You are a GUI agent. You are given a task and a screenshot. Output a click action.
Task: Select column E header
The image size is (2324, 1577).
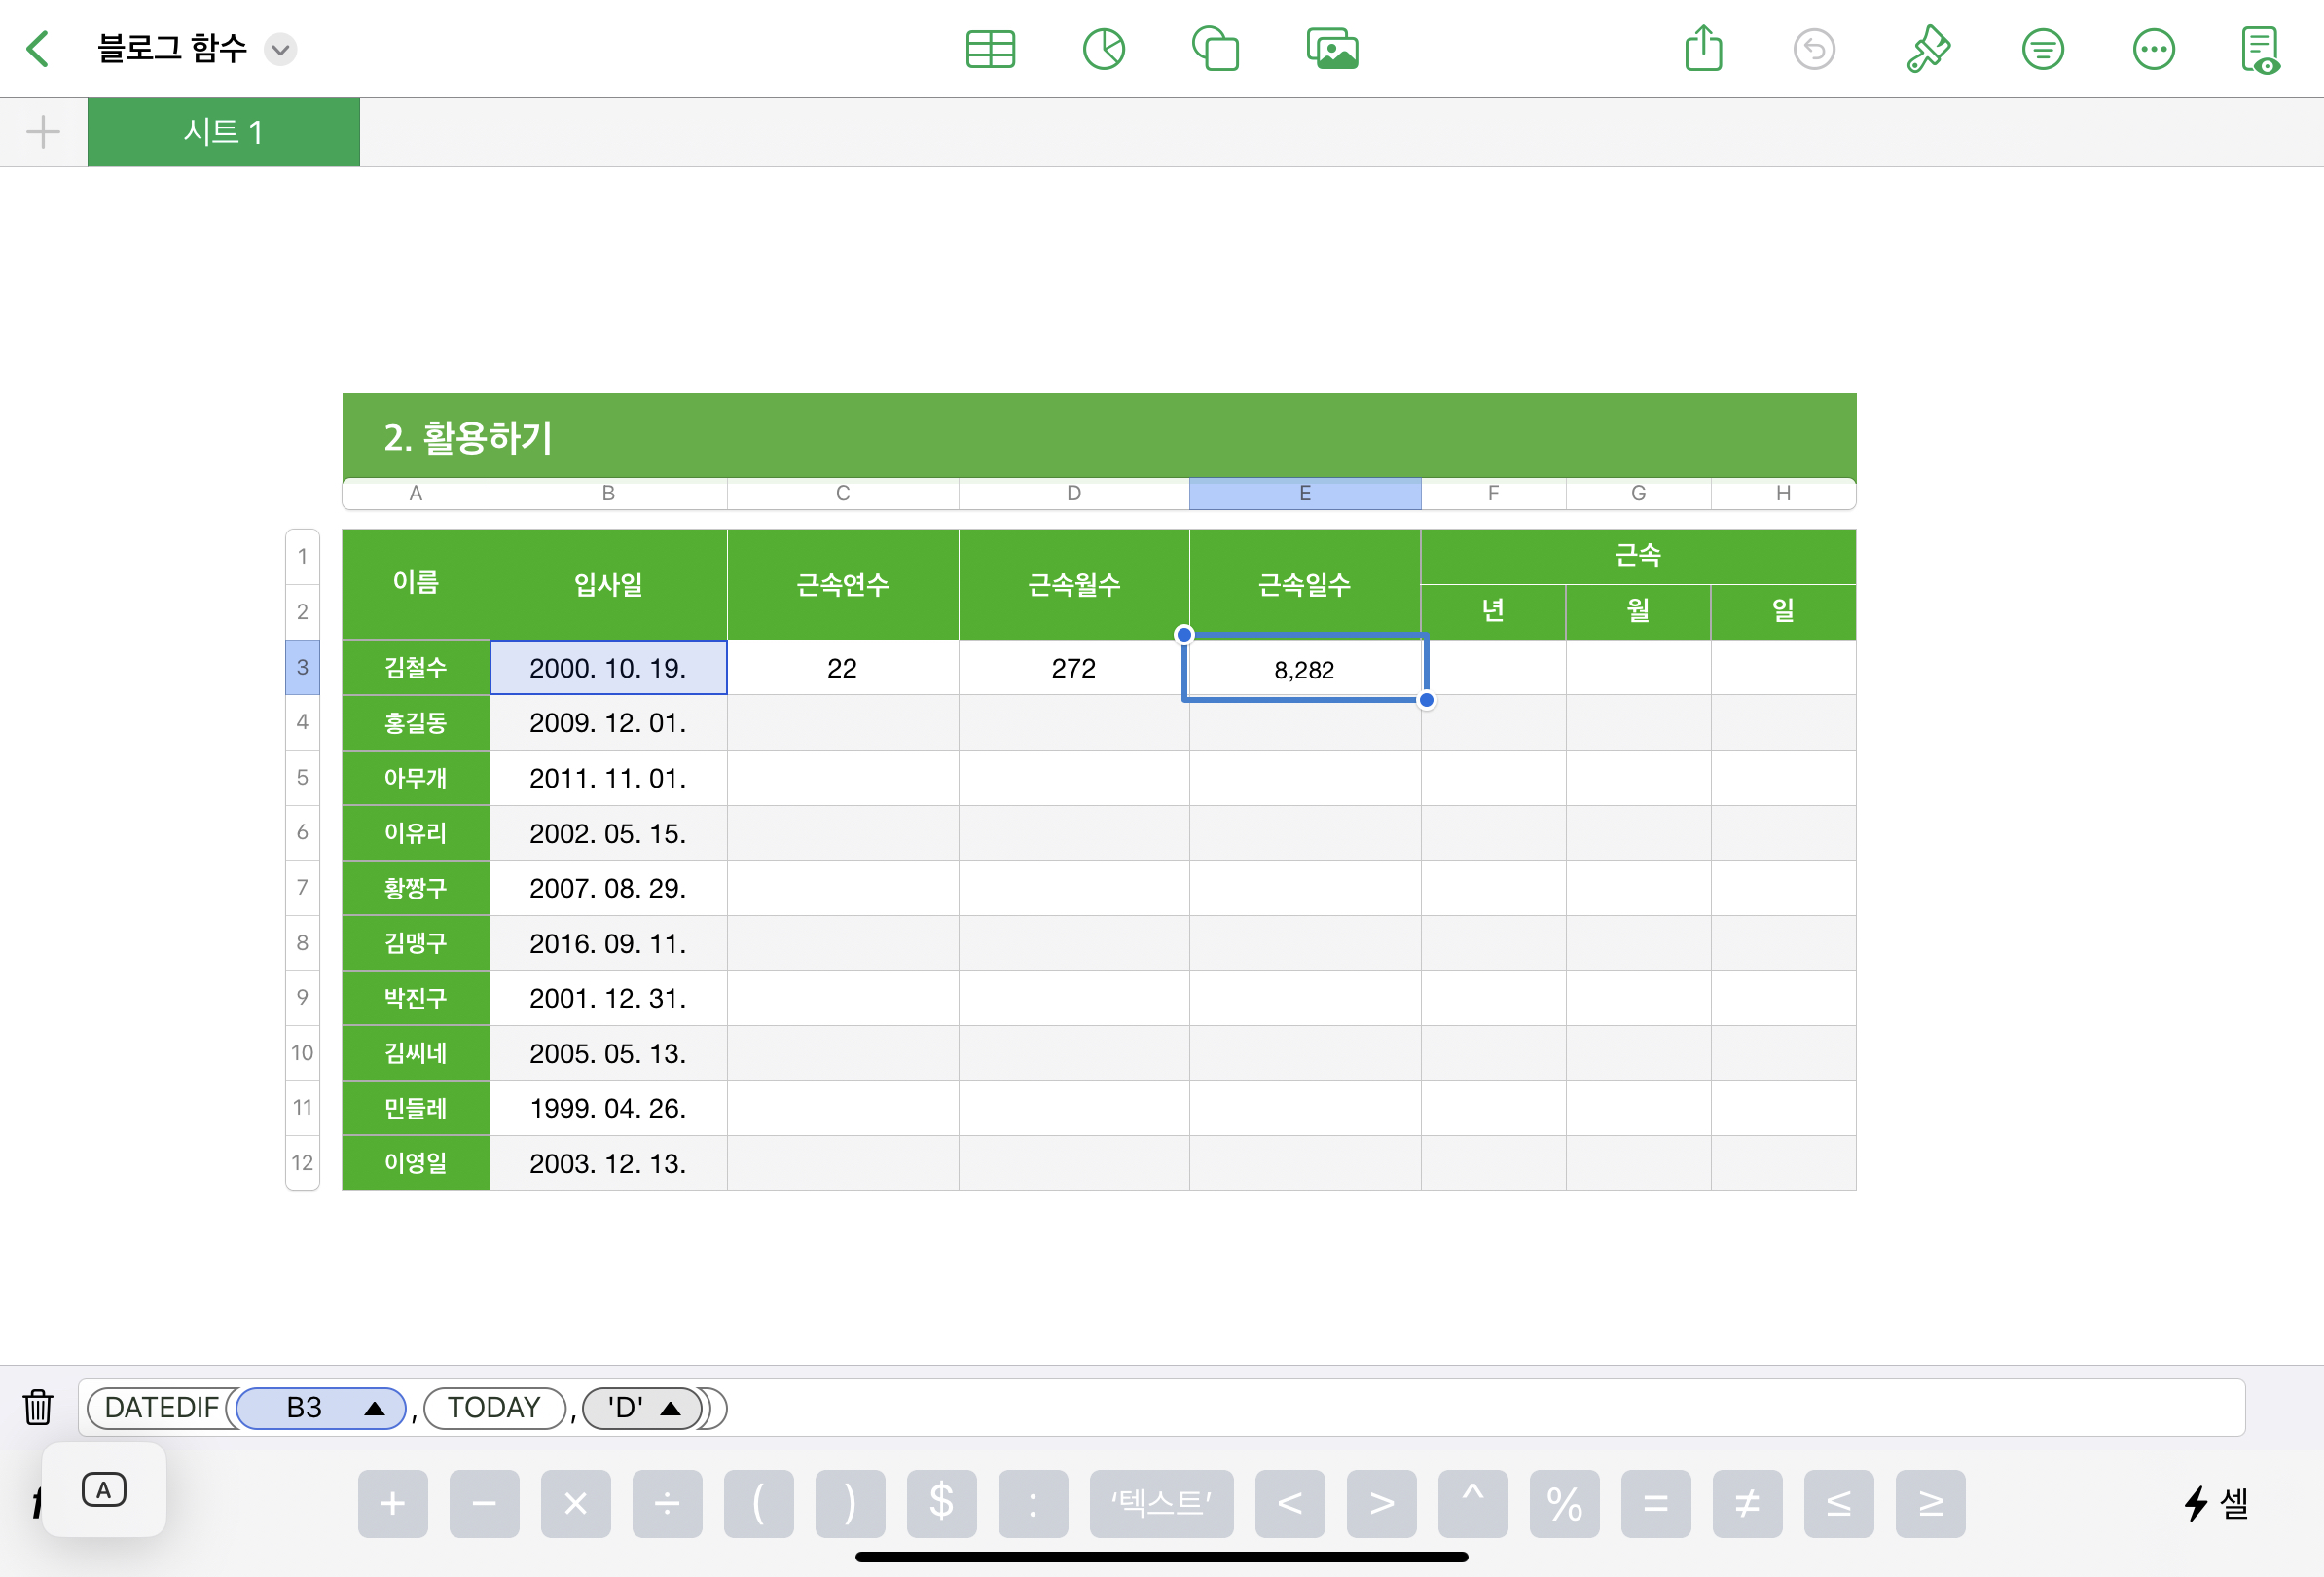1305,493
